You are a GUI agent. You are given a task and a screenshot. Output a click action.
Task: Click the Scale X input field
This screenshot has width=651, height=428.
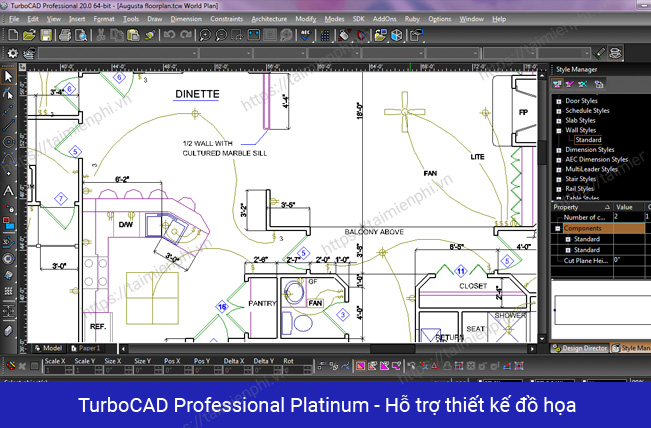point(54,370)
